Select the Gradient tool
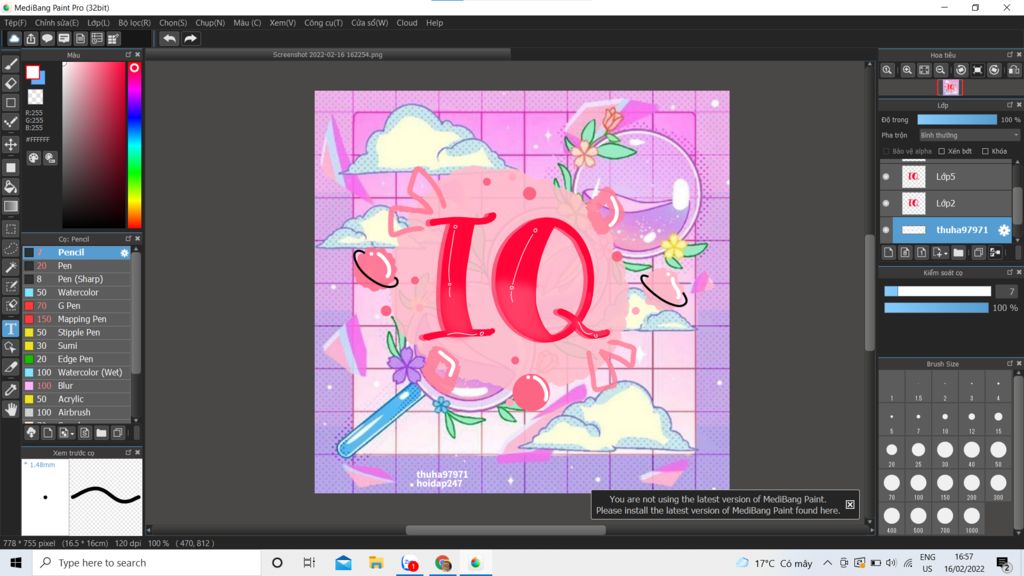This screenshot has width=1024, height=576. 10,206
